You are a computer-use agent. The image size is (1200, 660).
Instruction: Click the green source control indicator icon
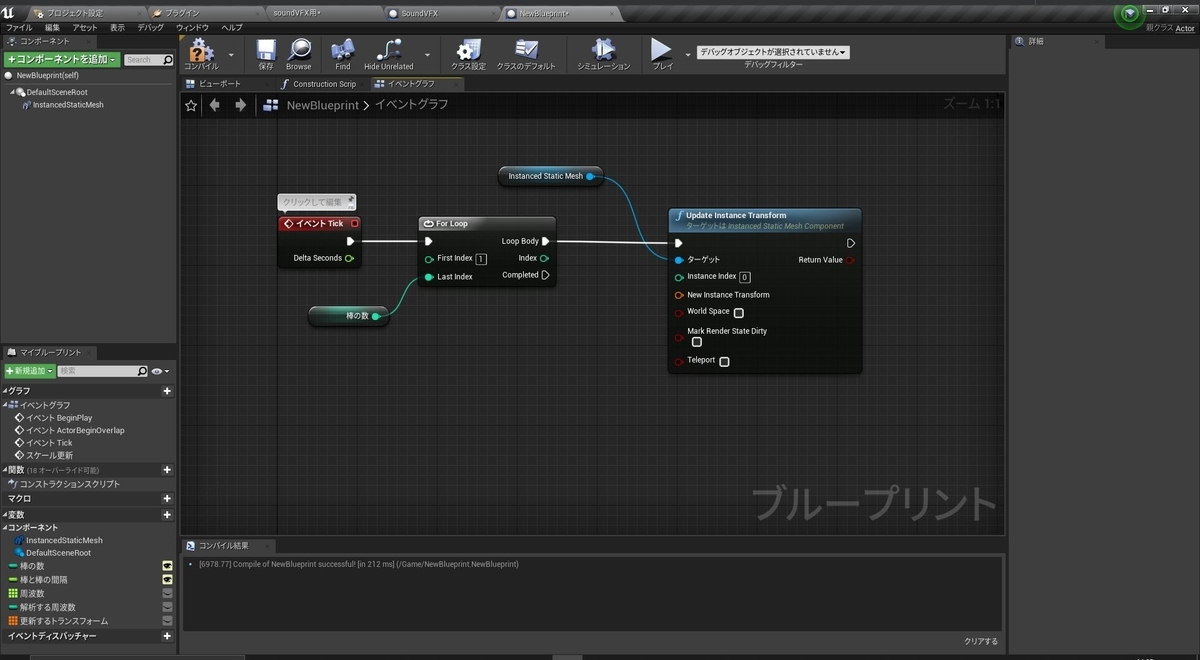coord(1130,14)
